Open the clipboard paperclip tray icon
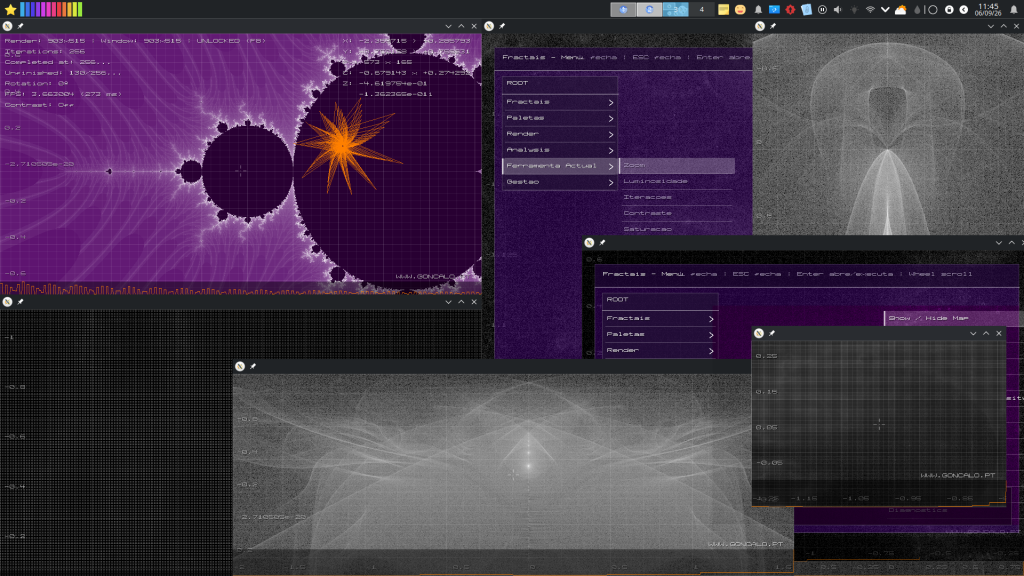 (x=807, y=10)
